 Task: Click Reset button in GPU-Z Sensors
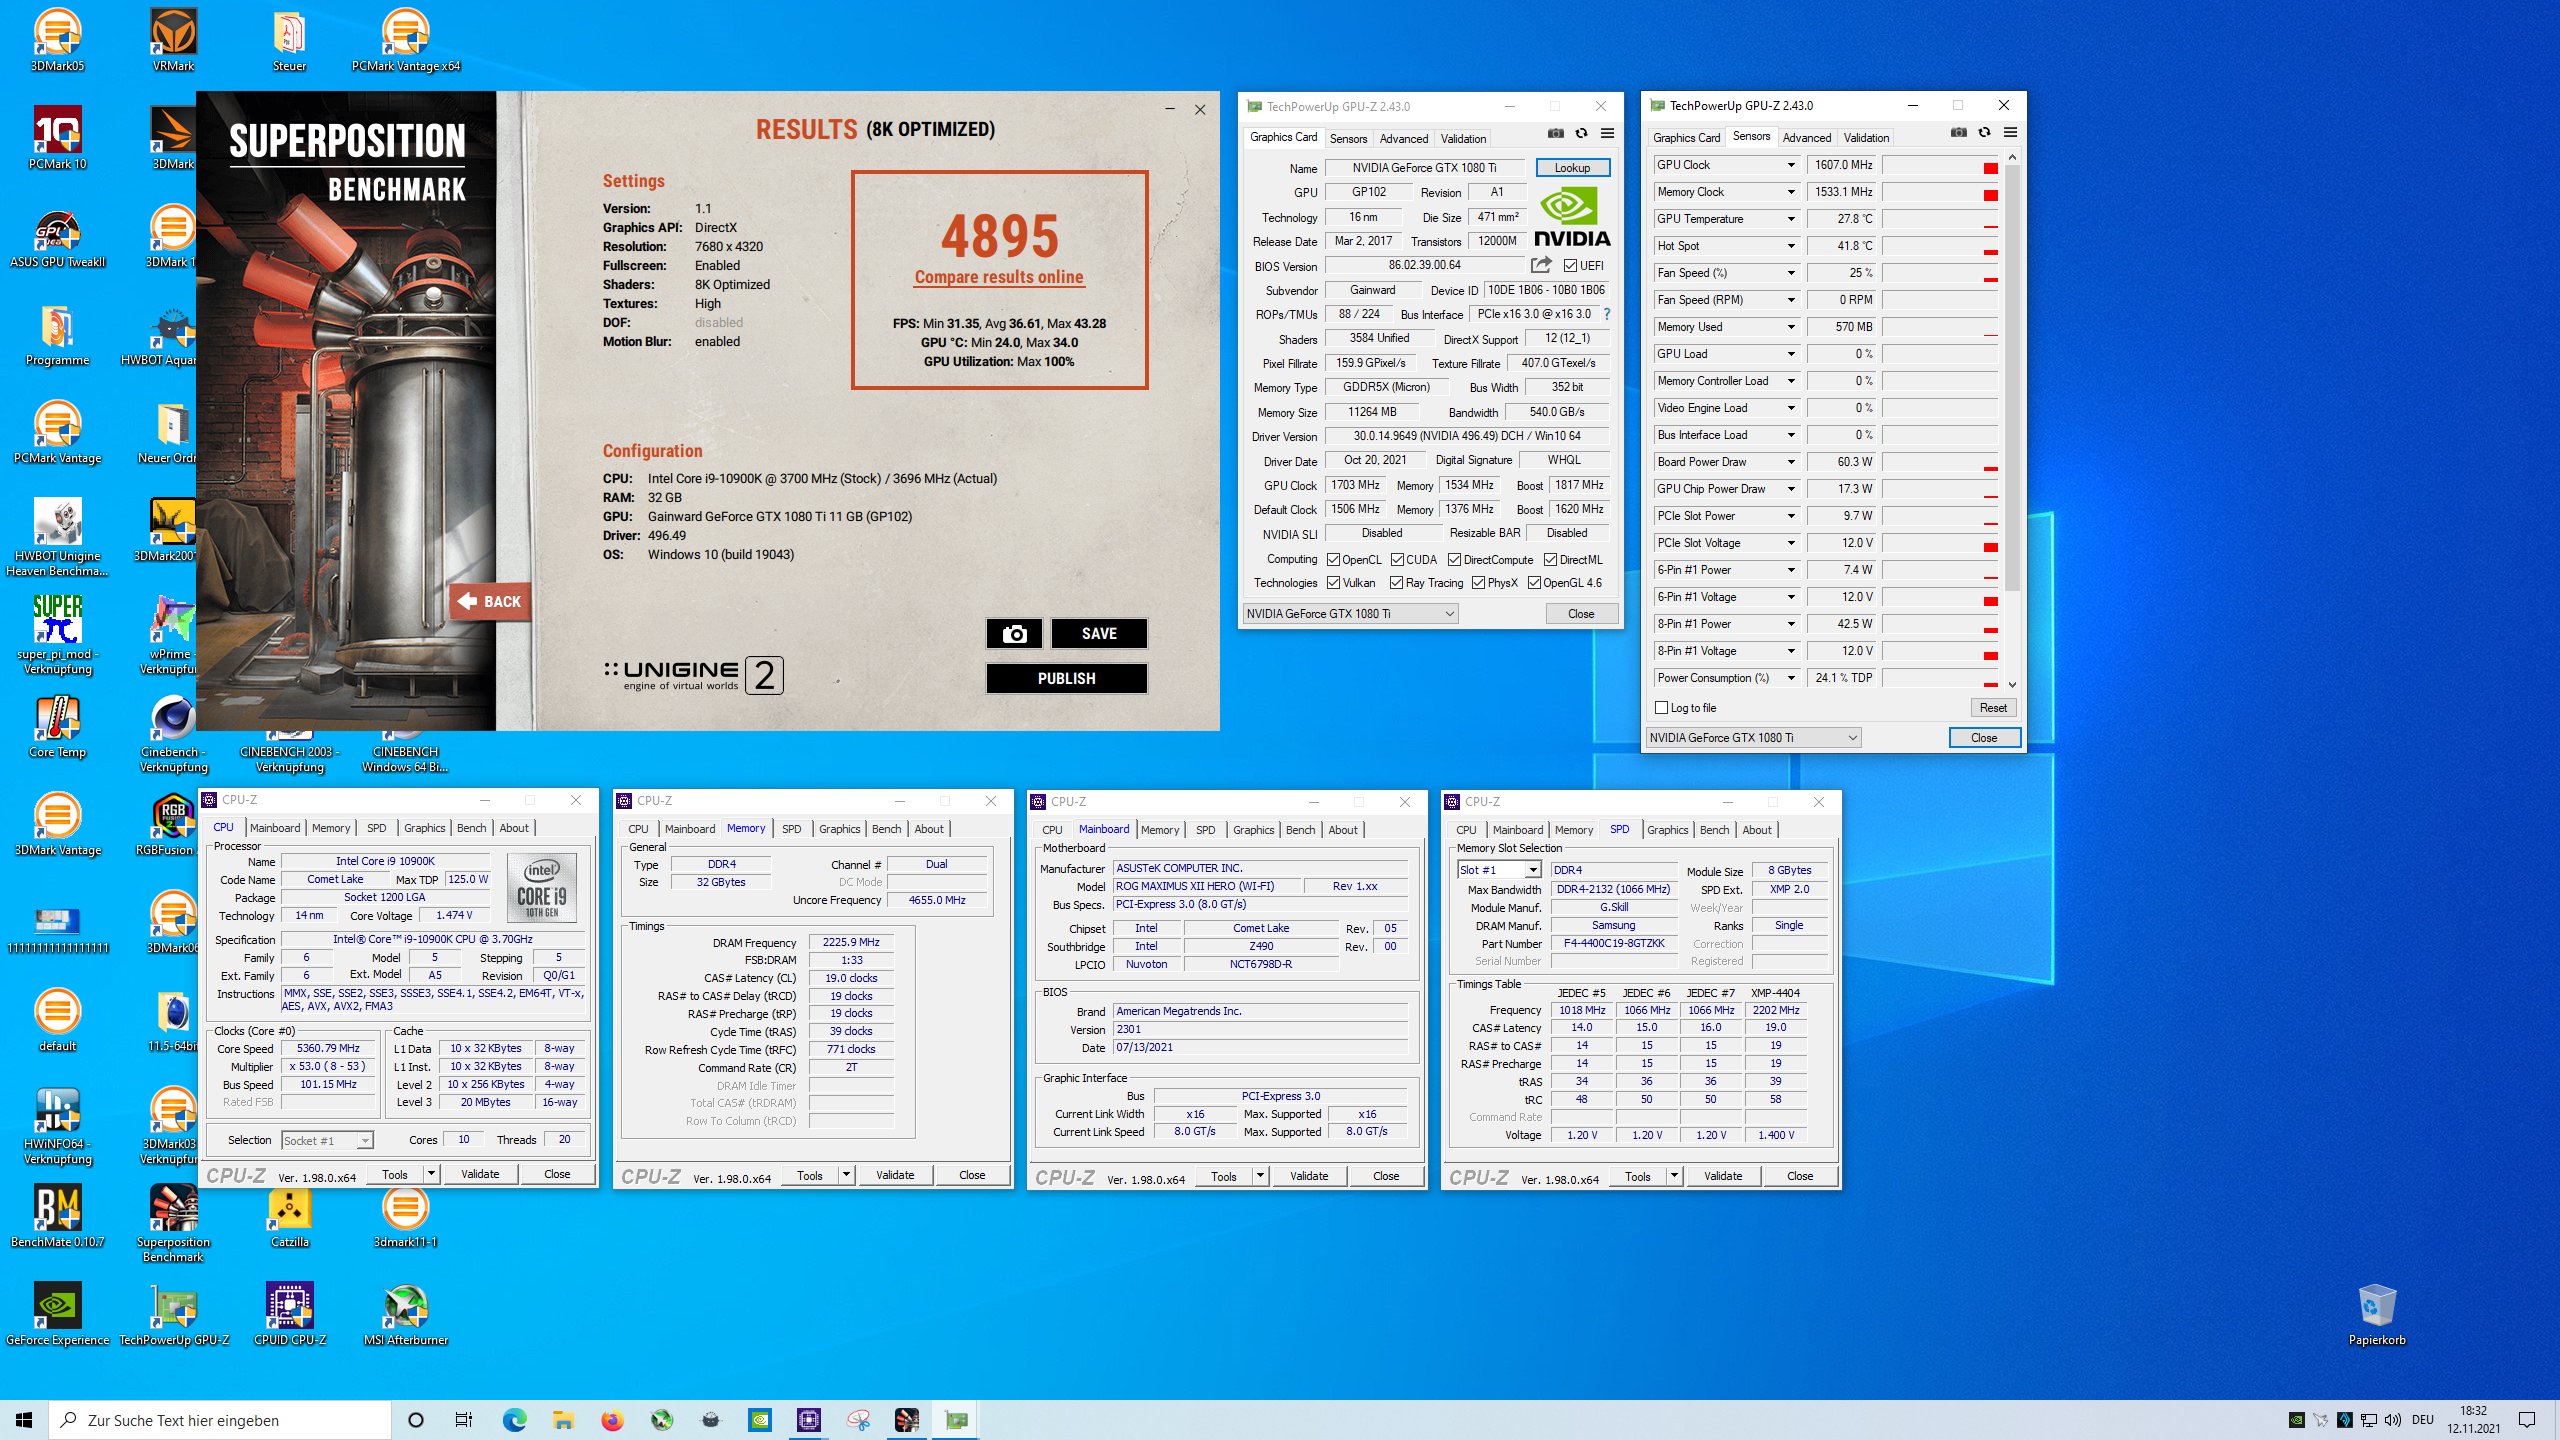coord(1993,708)
